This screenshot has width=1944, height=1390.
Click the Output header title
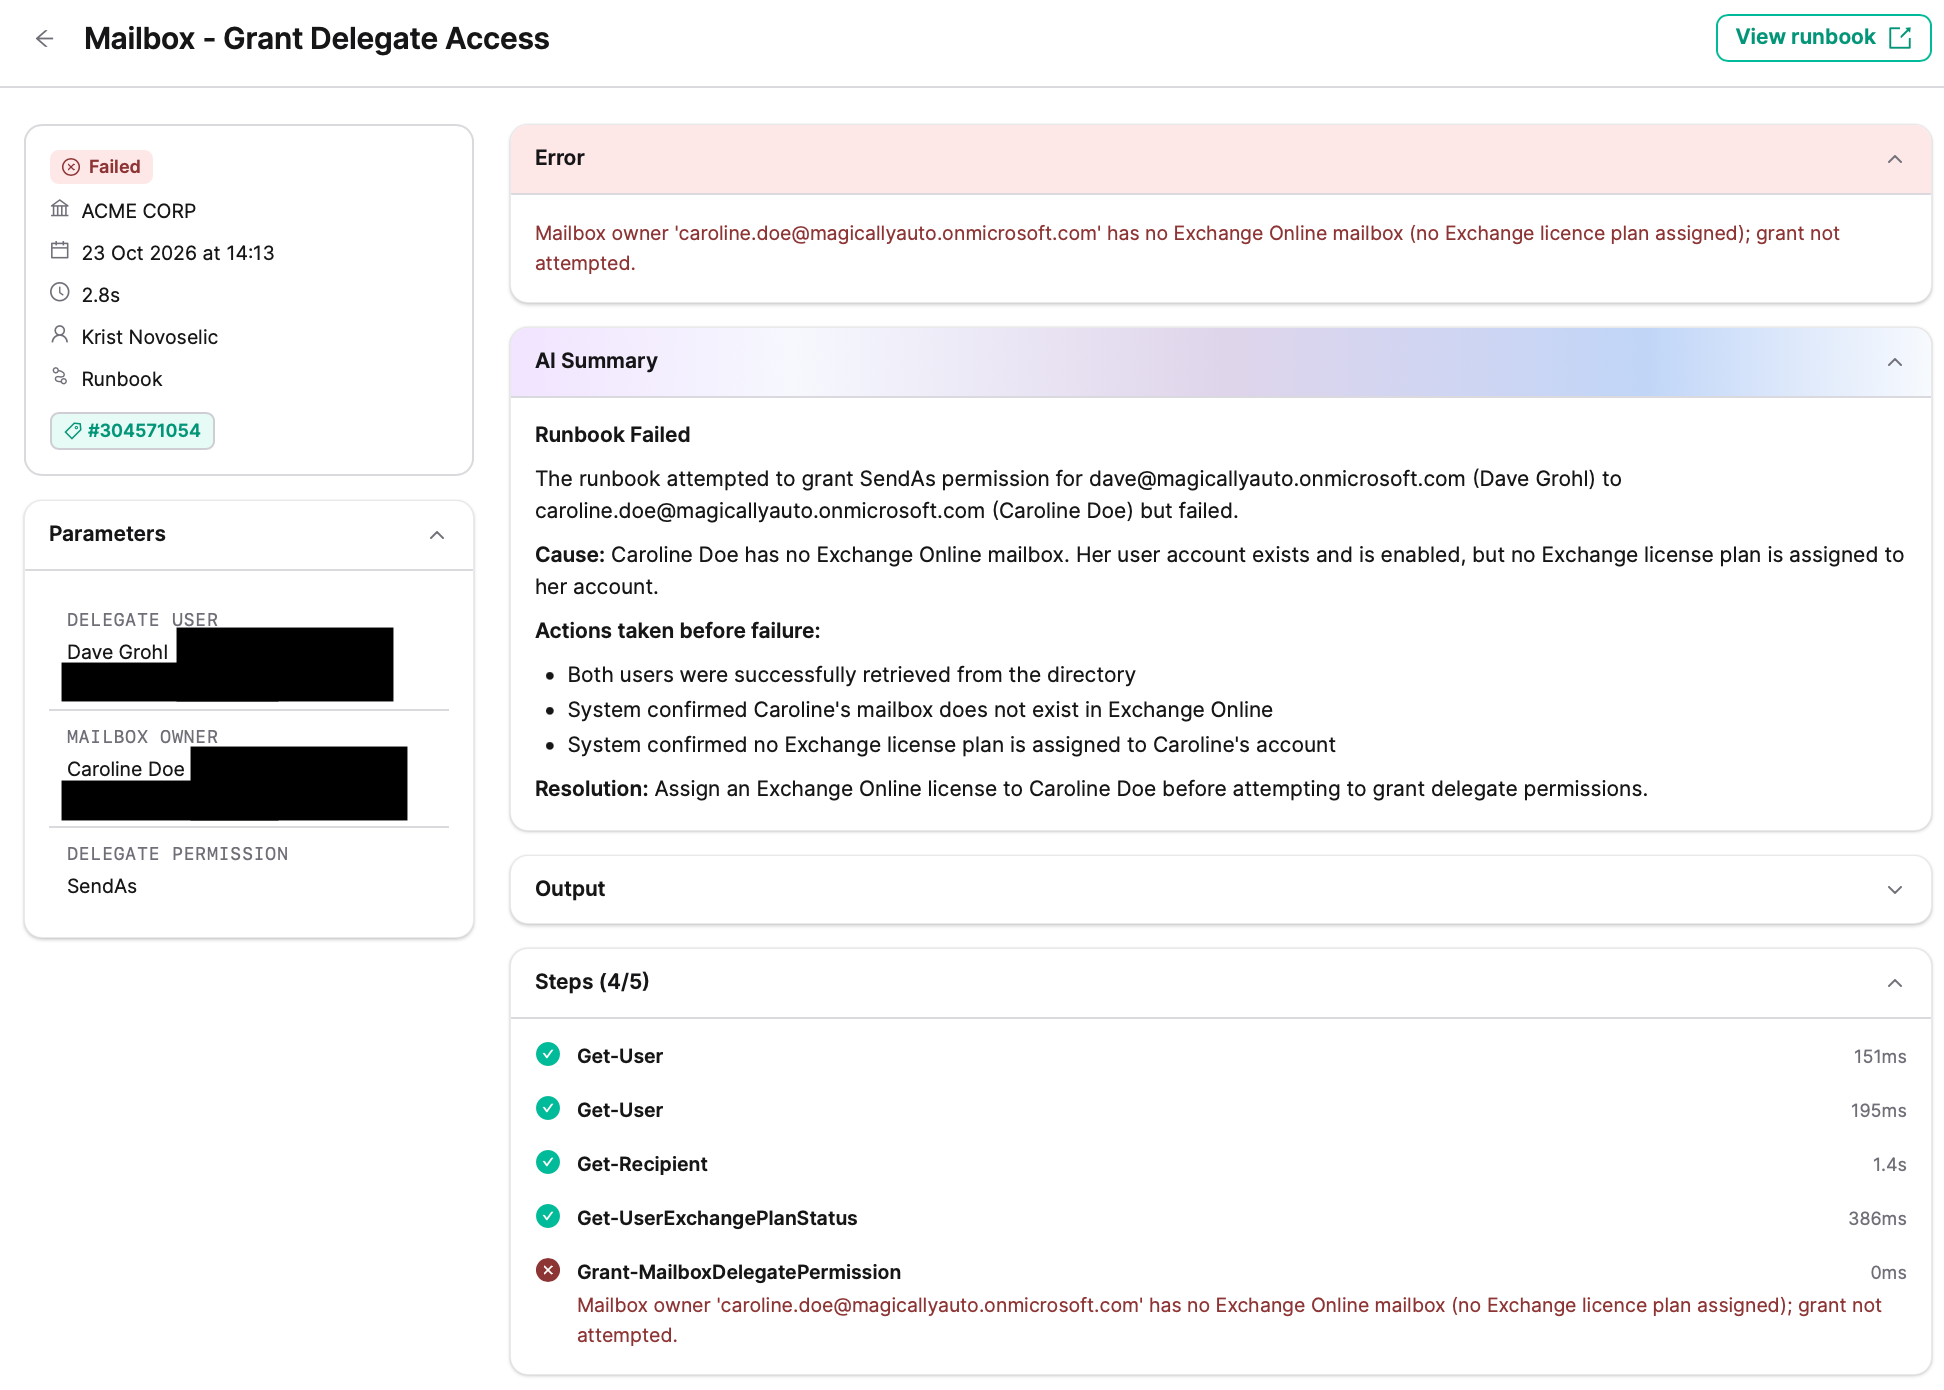570,889
